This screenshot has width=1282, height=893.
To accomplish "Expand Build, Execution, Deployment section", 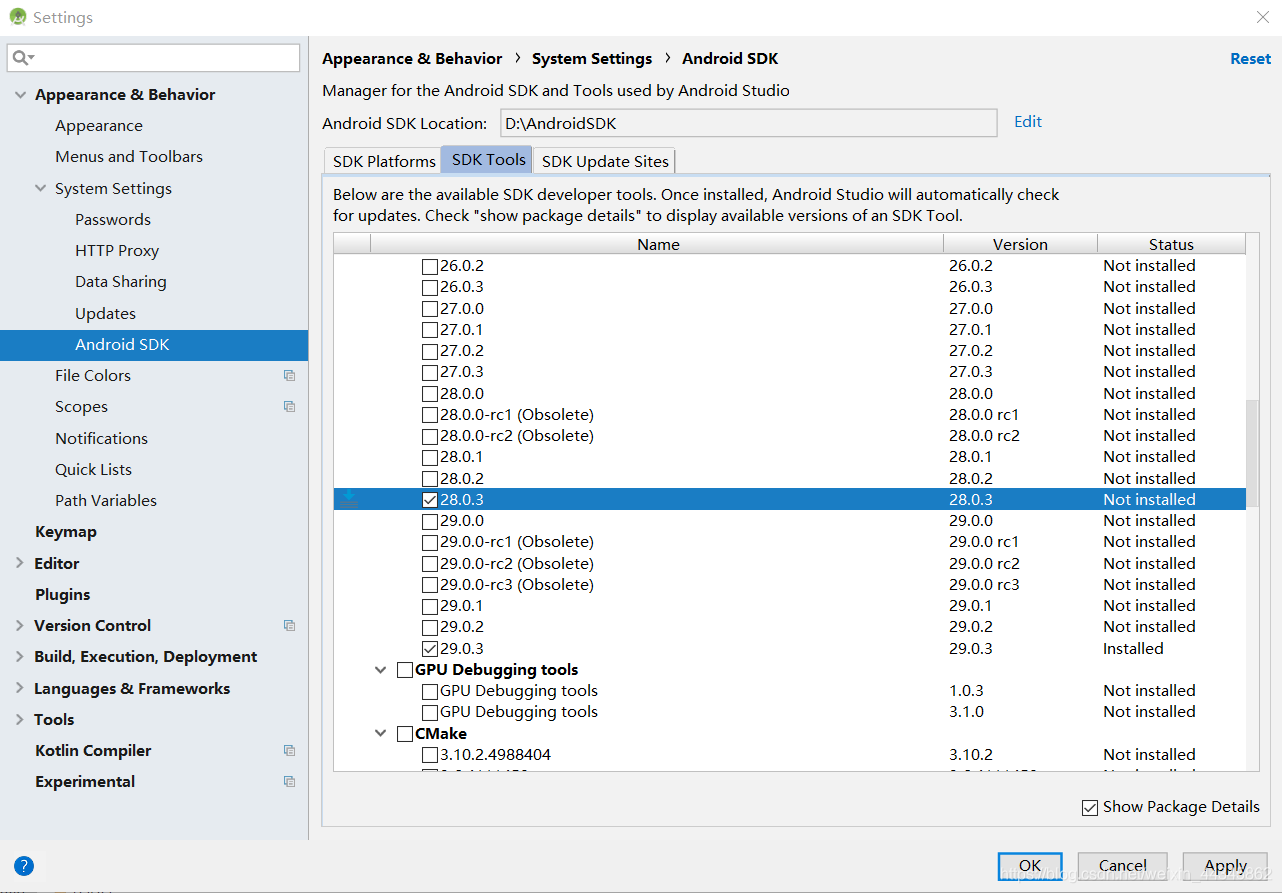I will [20, 656].
